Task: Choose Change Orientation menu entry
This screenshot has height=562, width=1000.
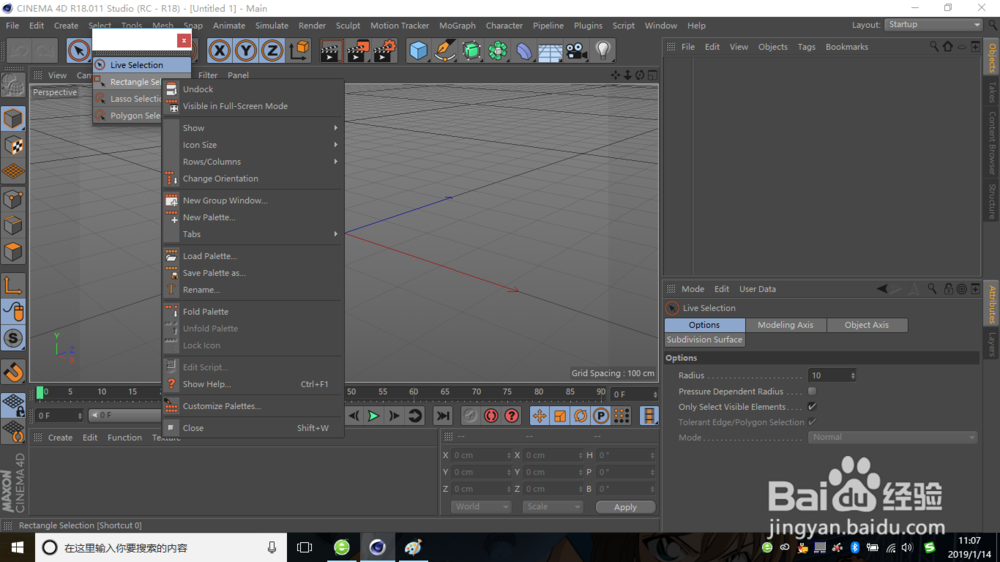Action: tap(254, 179)
